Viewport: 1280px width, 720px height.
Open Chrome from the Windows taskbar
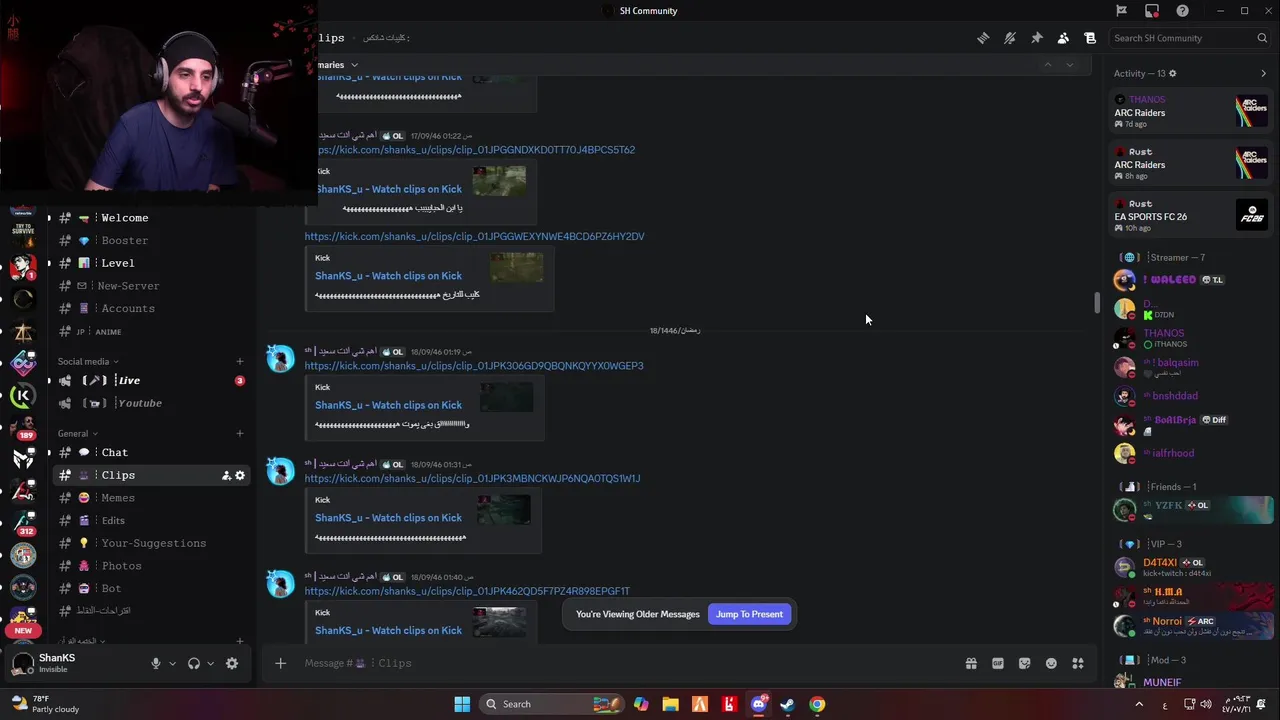point(817,704)
